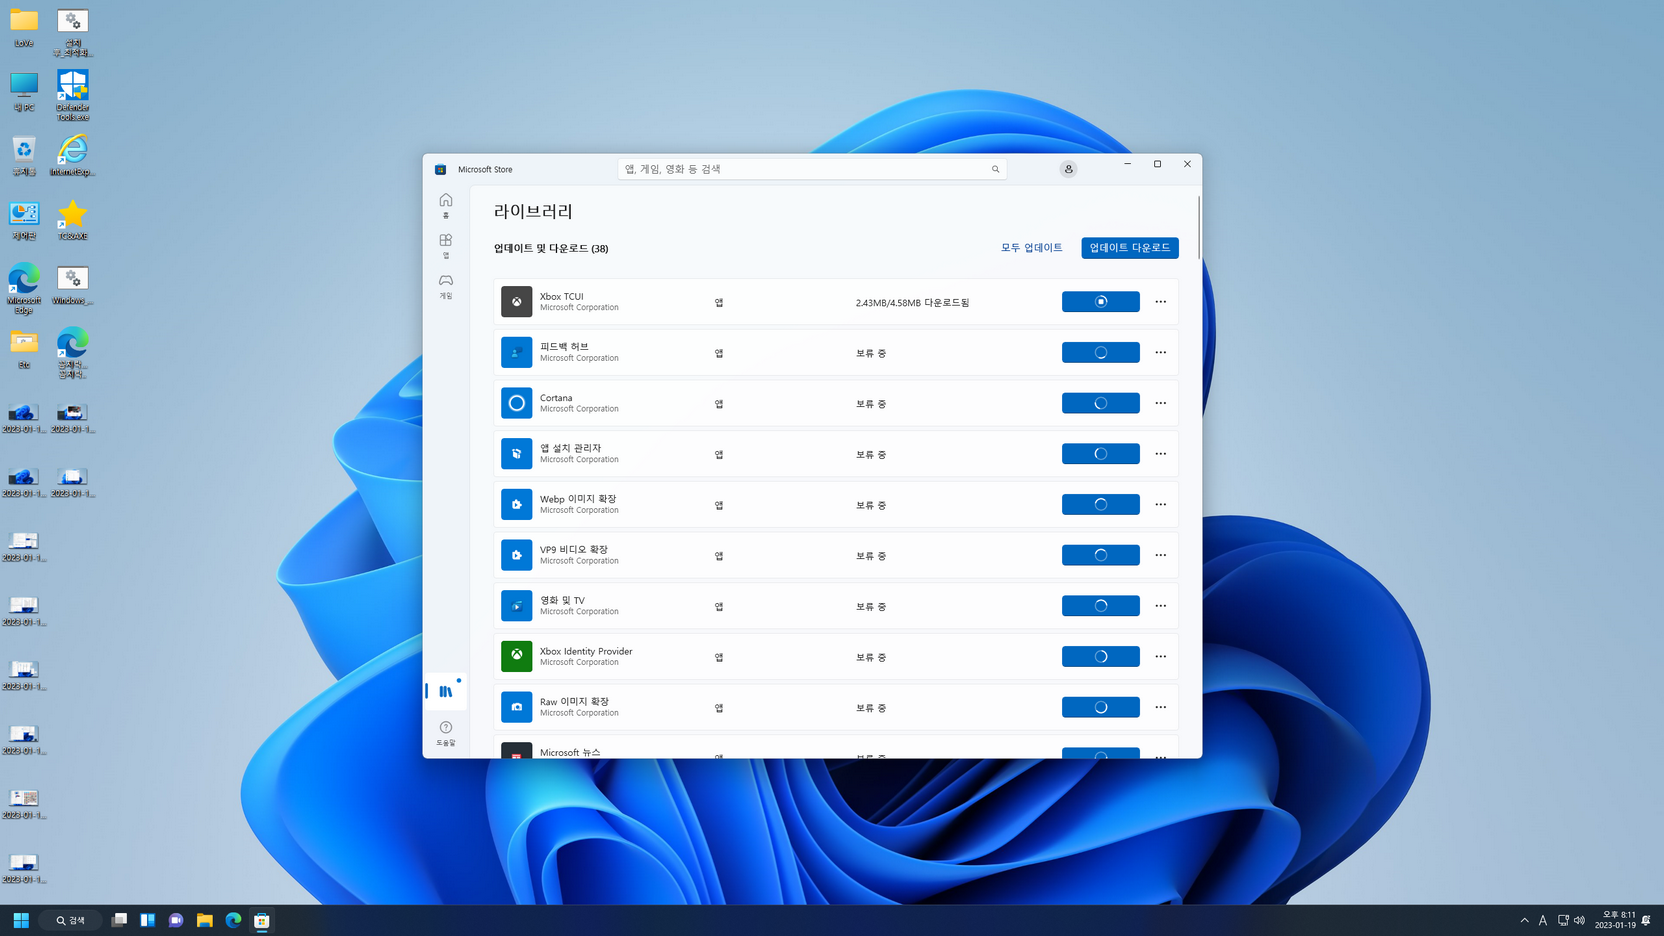Open the Help icon in Store sidebar
This screenshot has height=936, width=1664.
(x=446, y=733)
